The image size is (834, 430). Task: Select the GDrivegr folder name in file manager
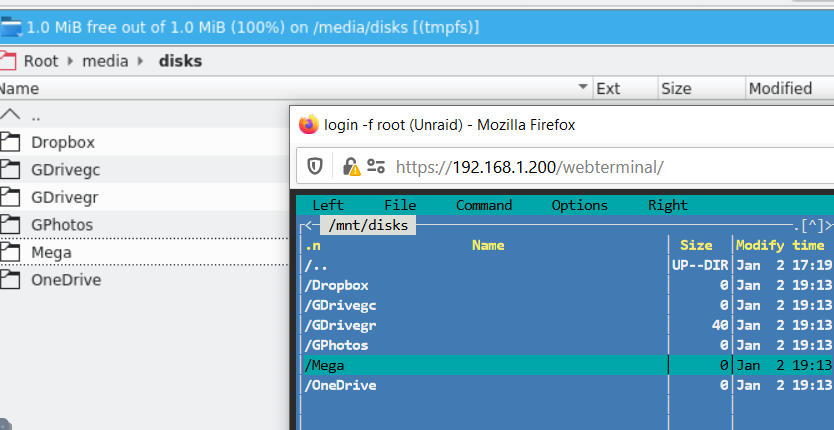coord(65,197)
